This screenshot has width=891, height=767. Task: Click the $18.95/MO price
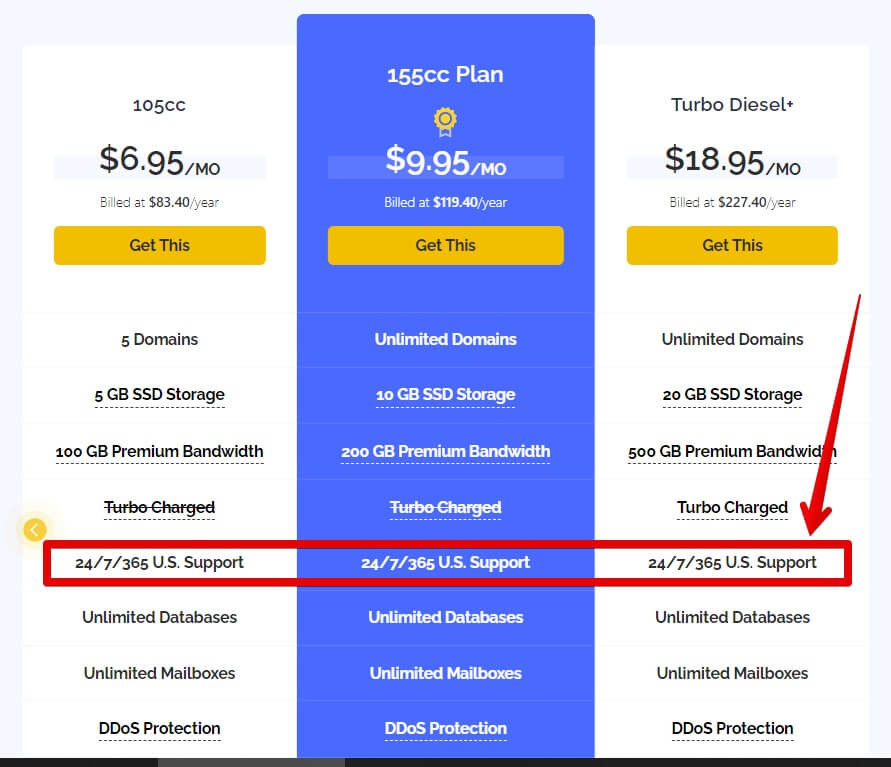point(732,161)
